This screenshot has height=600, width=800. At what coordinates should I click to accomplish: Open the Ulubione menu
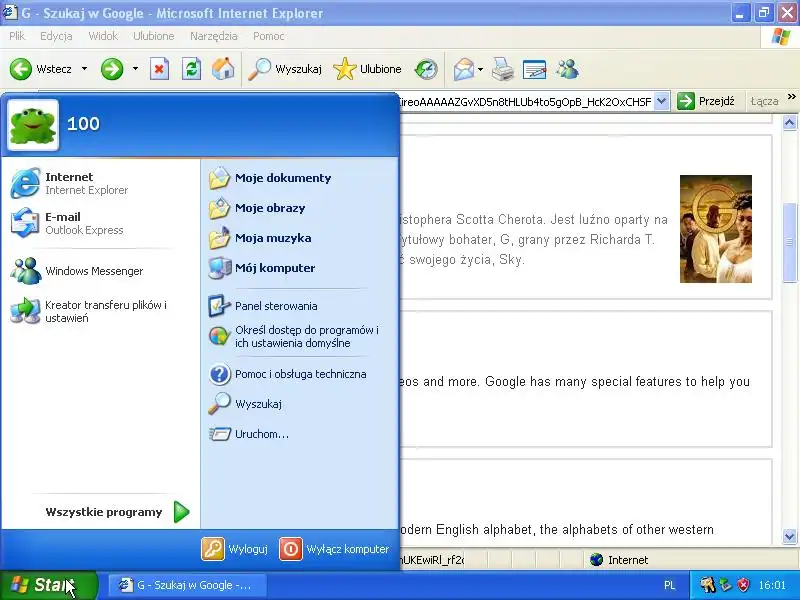click(x=154, y=36)
